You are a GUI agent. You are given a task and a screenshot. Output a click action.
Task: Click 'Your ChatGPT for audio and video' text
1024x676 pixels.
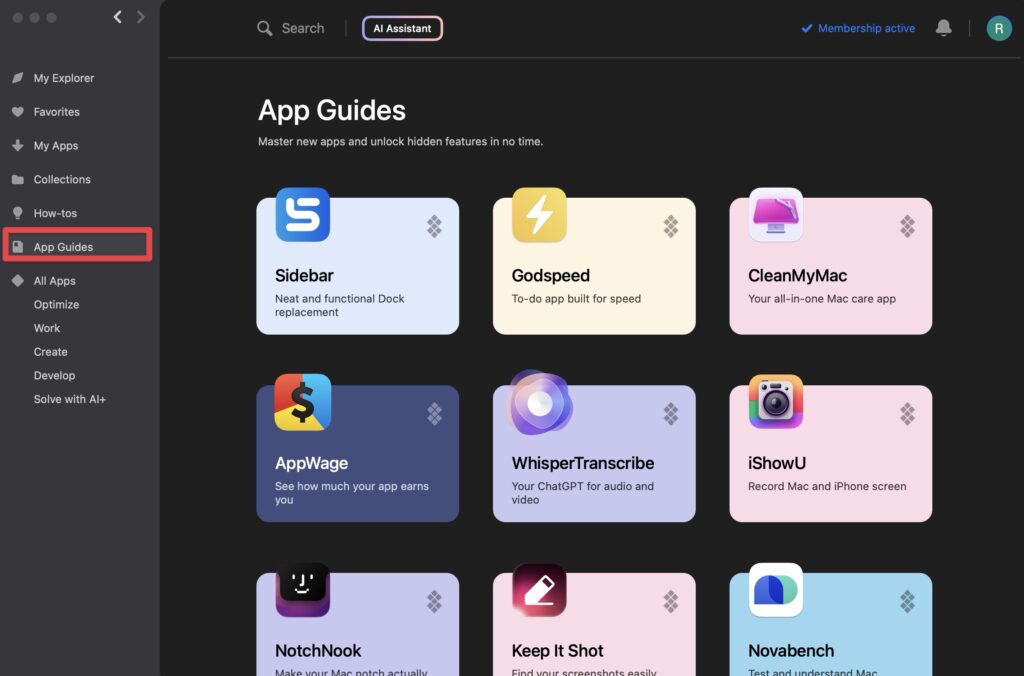click(x=583, y=492)
